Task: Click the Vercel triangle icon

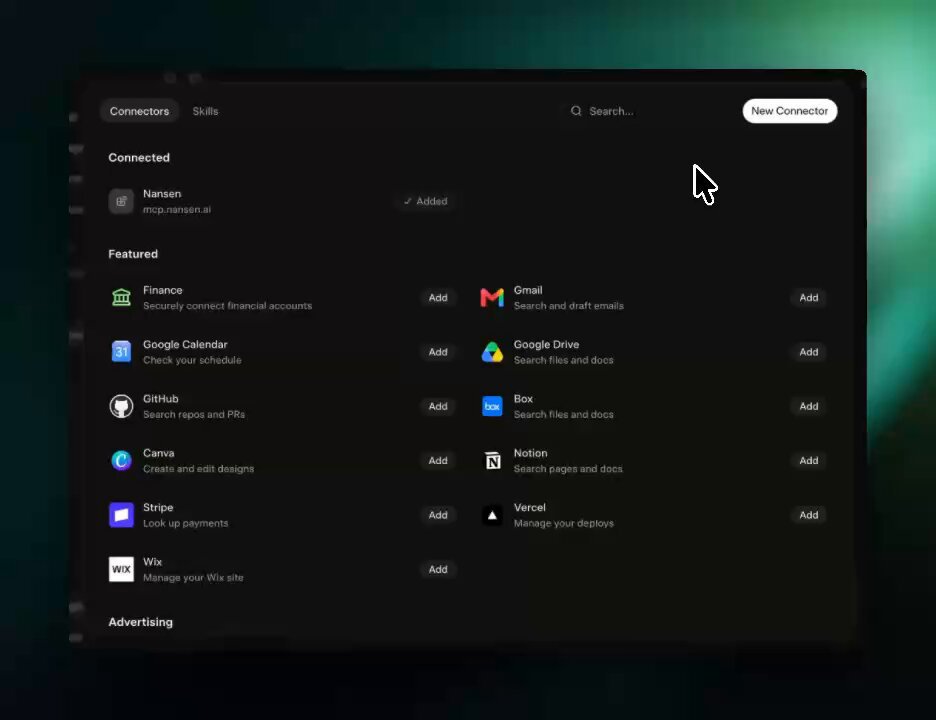Action: (492, 515)
